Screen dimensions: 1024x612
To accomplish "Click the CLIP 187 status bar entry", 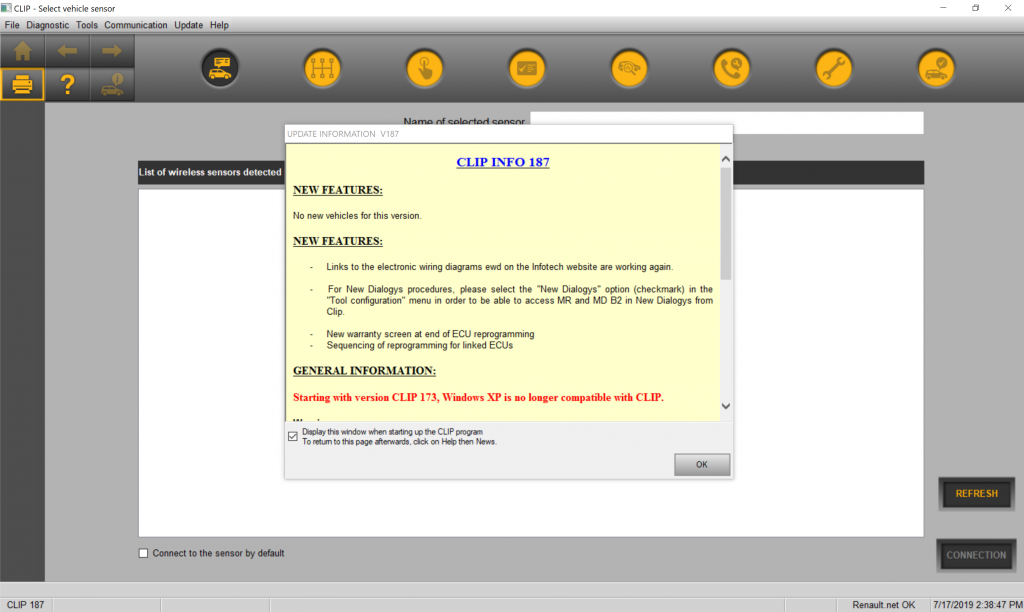I will [25, 605].
